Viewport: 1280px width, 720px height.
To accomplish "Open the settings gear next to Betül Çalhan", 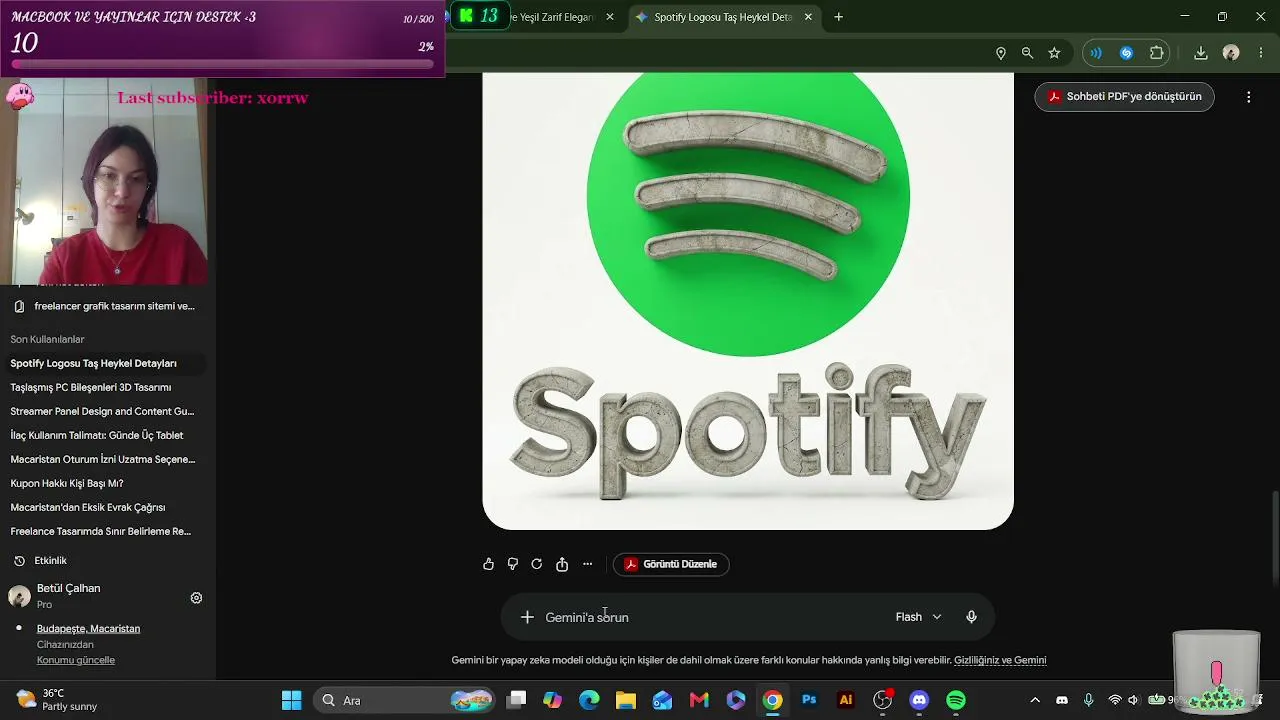I will [196, 598].
